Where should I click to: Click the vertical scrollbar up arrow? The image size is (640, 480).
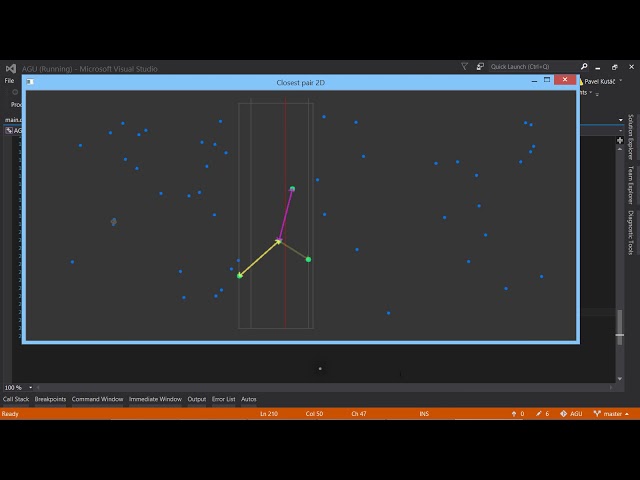[x=620, y=149]
